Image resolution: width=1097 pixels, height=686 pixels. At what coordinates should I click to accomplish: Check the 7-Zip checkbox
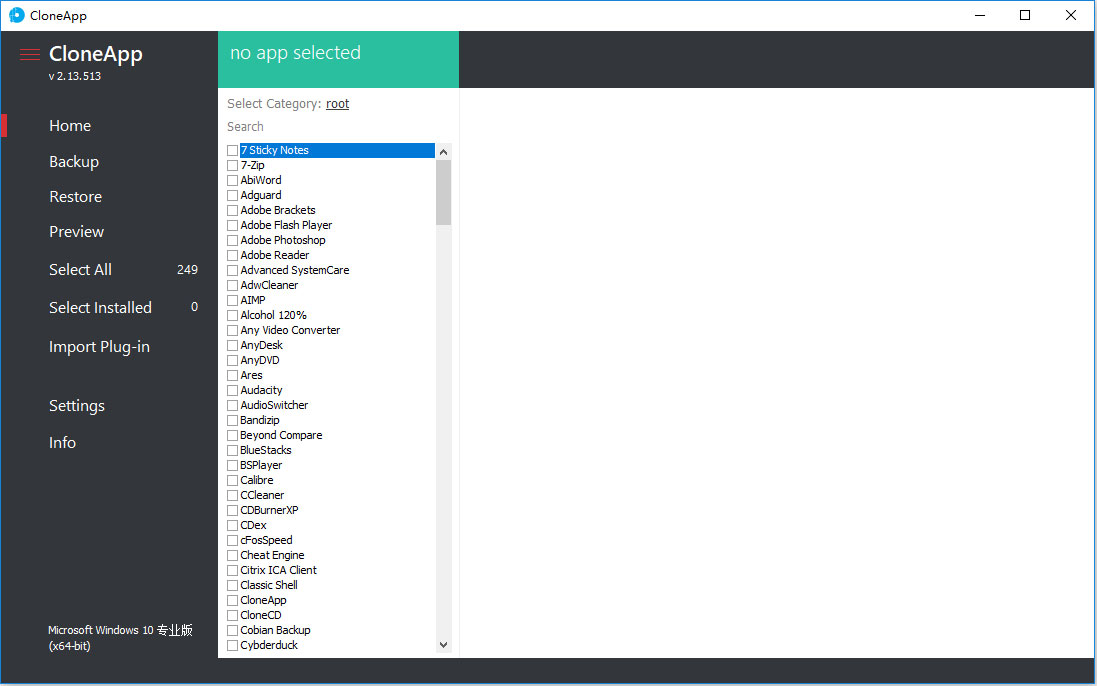click(232, 165)
